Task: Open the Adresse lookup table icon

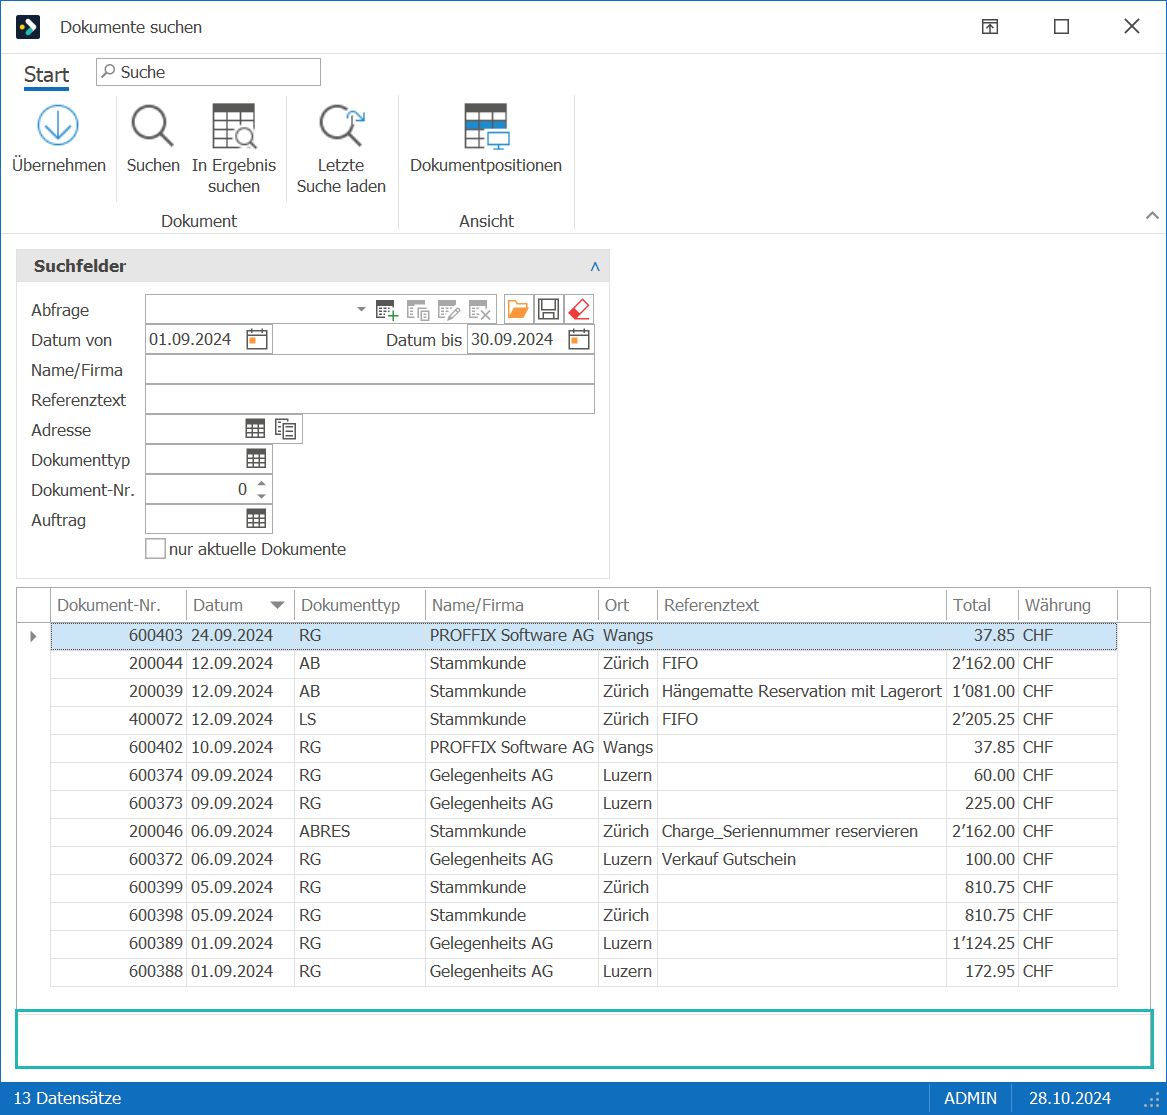Action: pos(255,429)
